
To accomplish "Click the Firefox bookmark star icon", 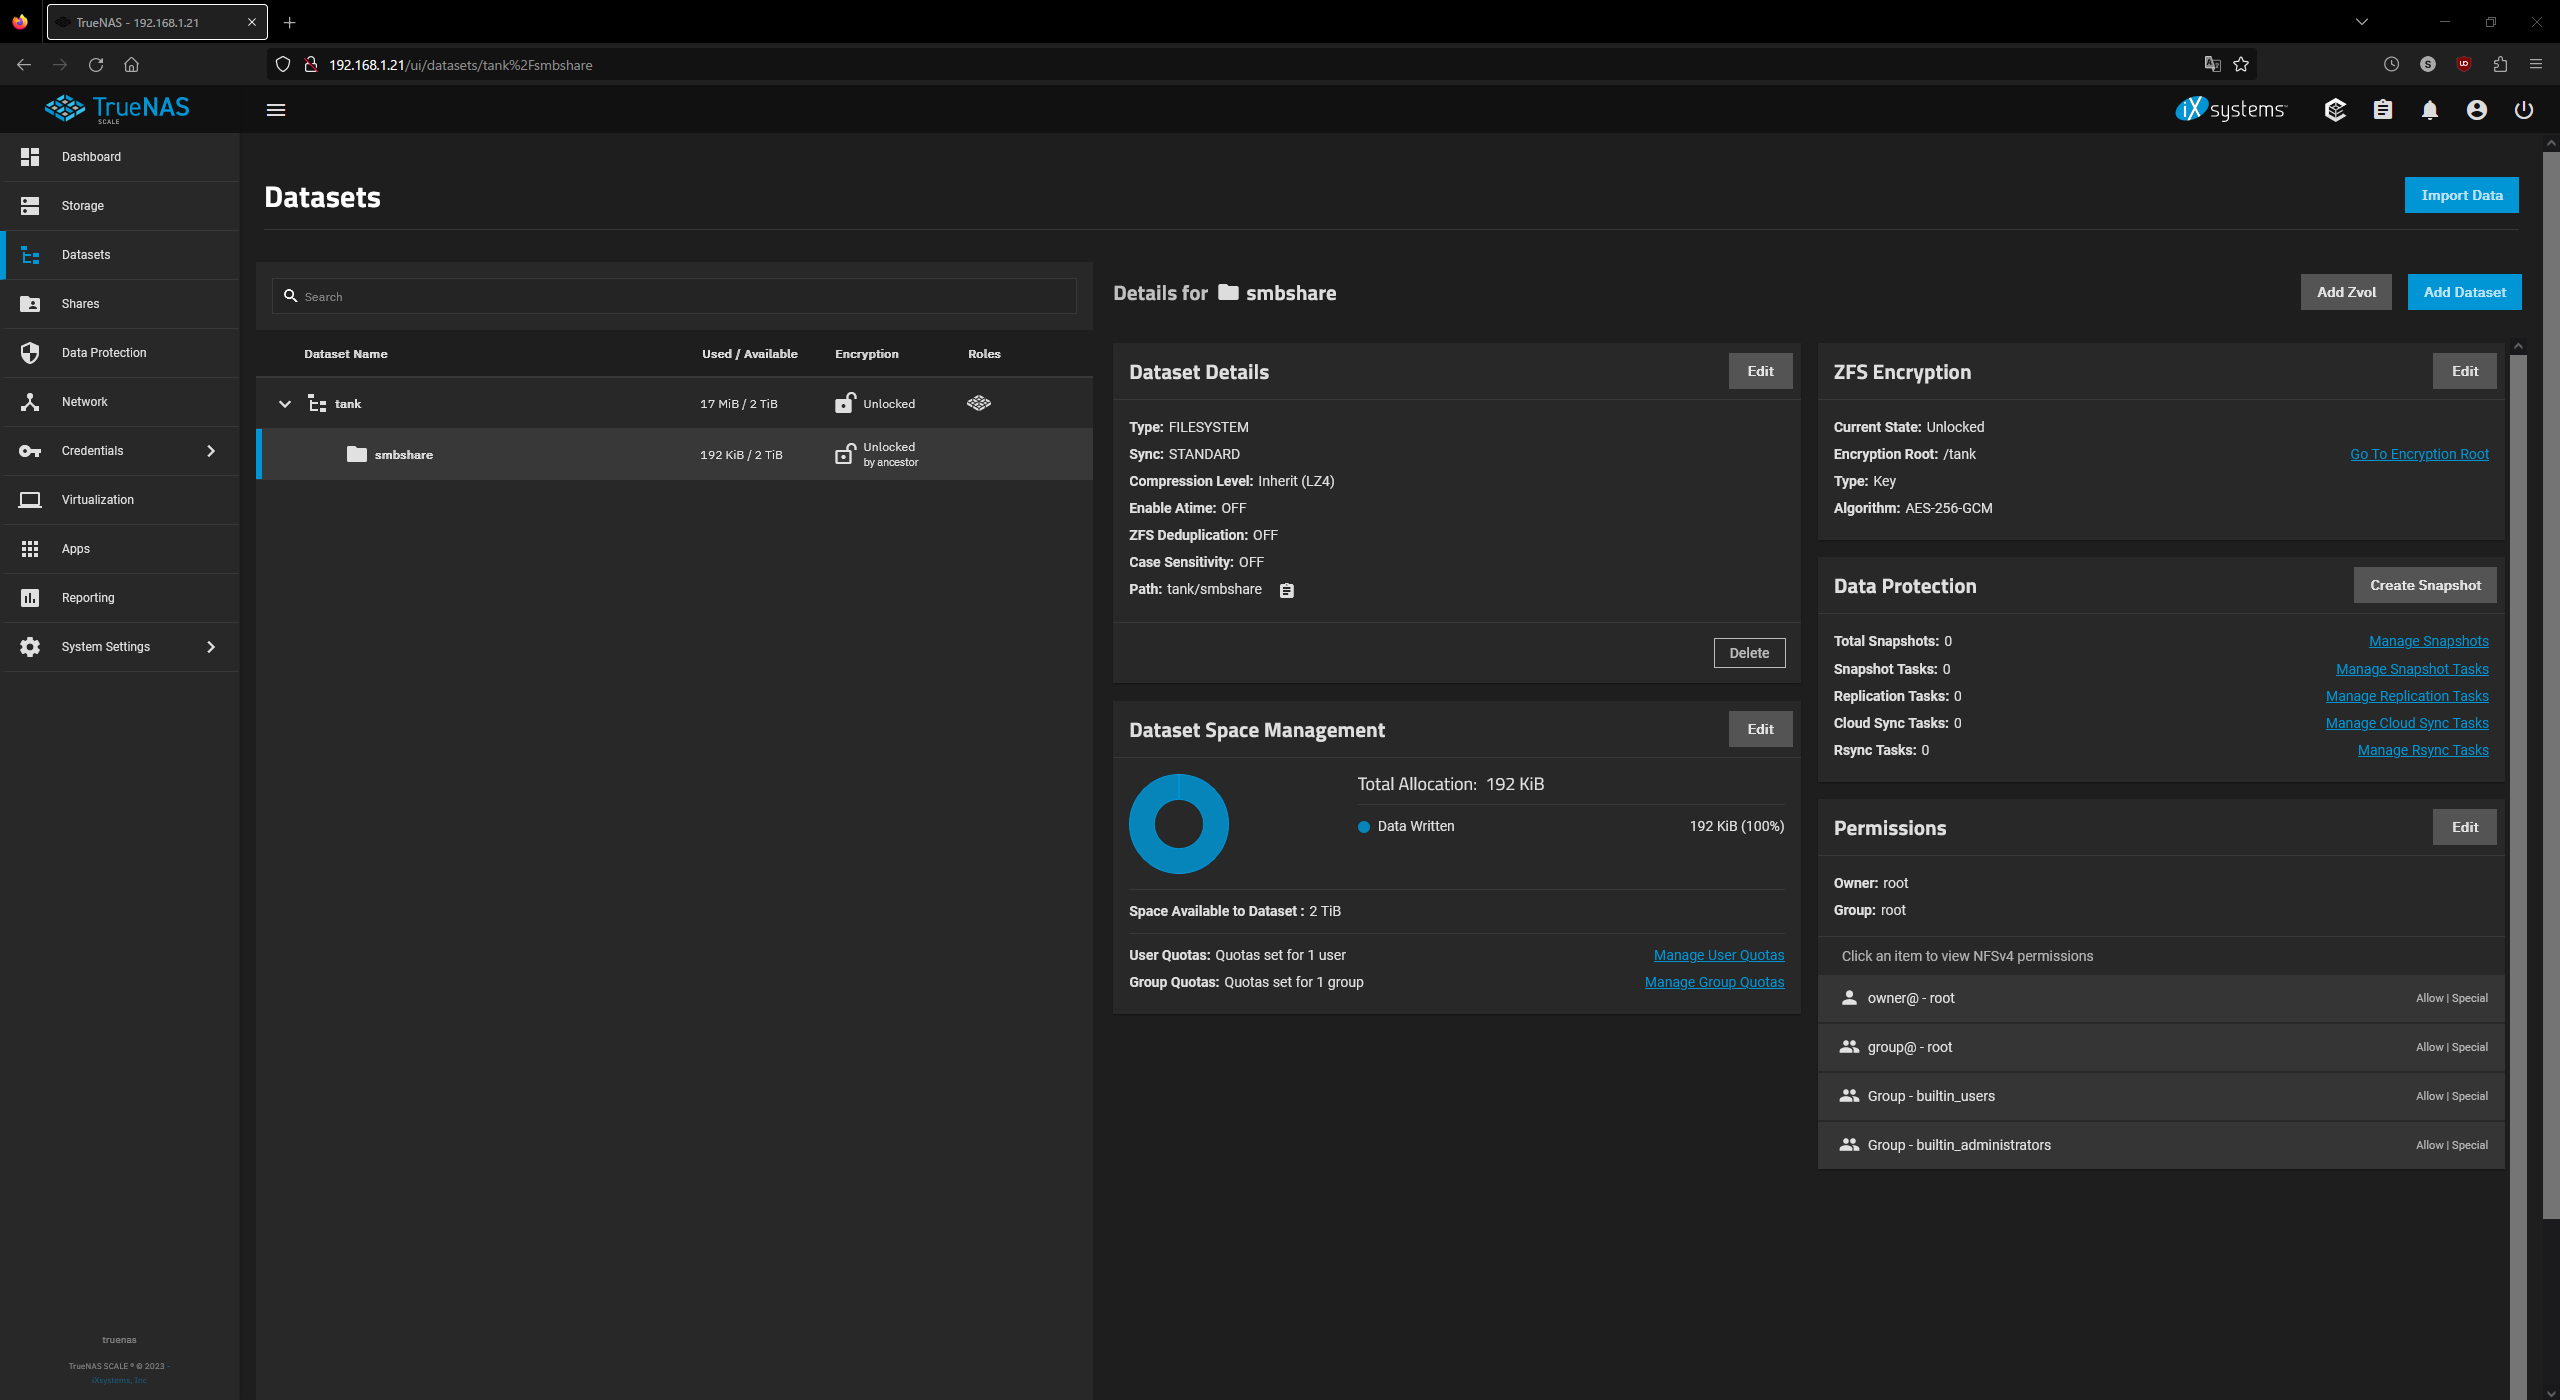I will [x=2241, y=65].
